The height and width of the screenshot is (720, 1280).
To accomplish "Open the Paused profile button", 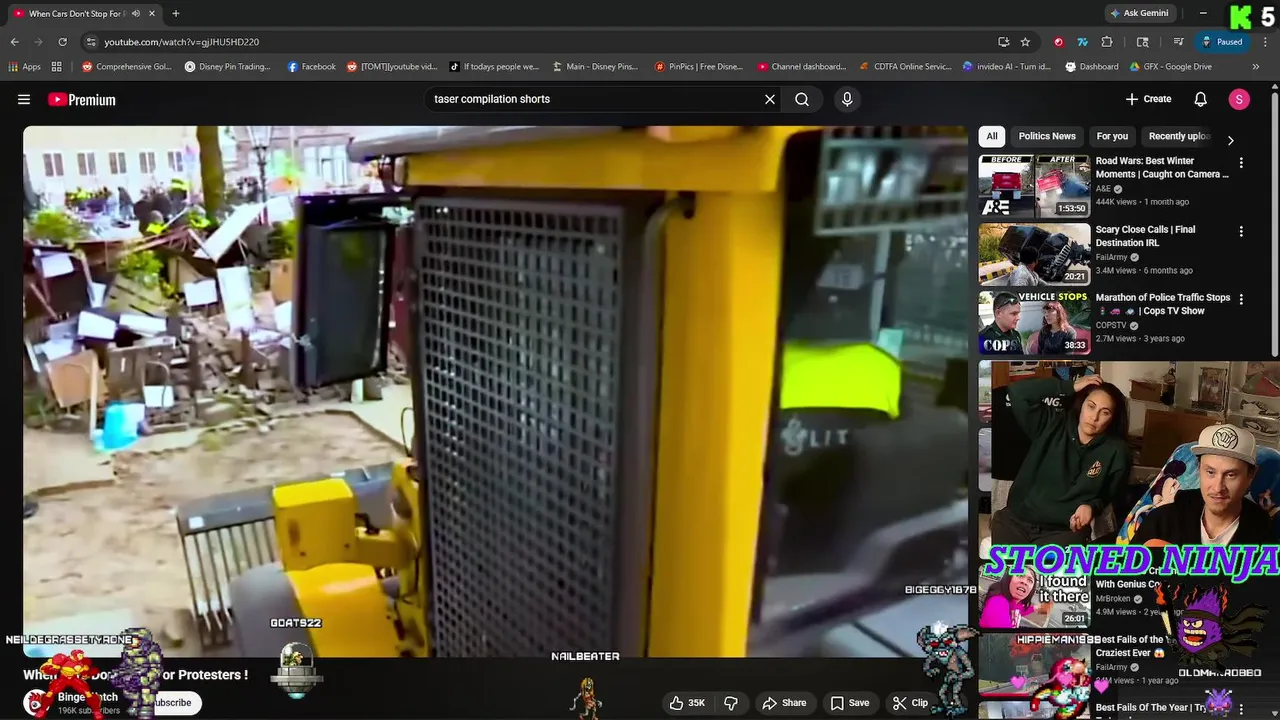I will pyautogui.click(x=1223, y=42).
